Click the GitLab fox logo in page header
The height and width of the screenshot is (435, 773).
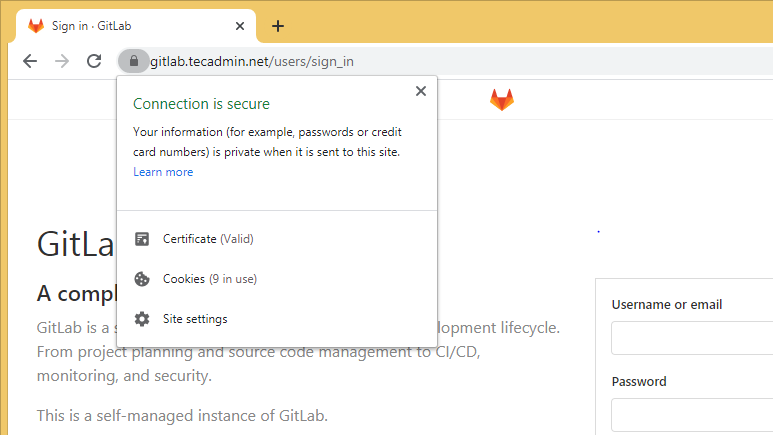(x=501, y=100)
